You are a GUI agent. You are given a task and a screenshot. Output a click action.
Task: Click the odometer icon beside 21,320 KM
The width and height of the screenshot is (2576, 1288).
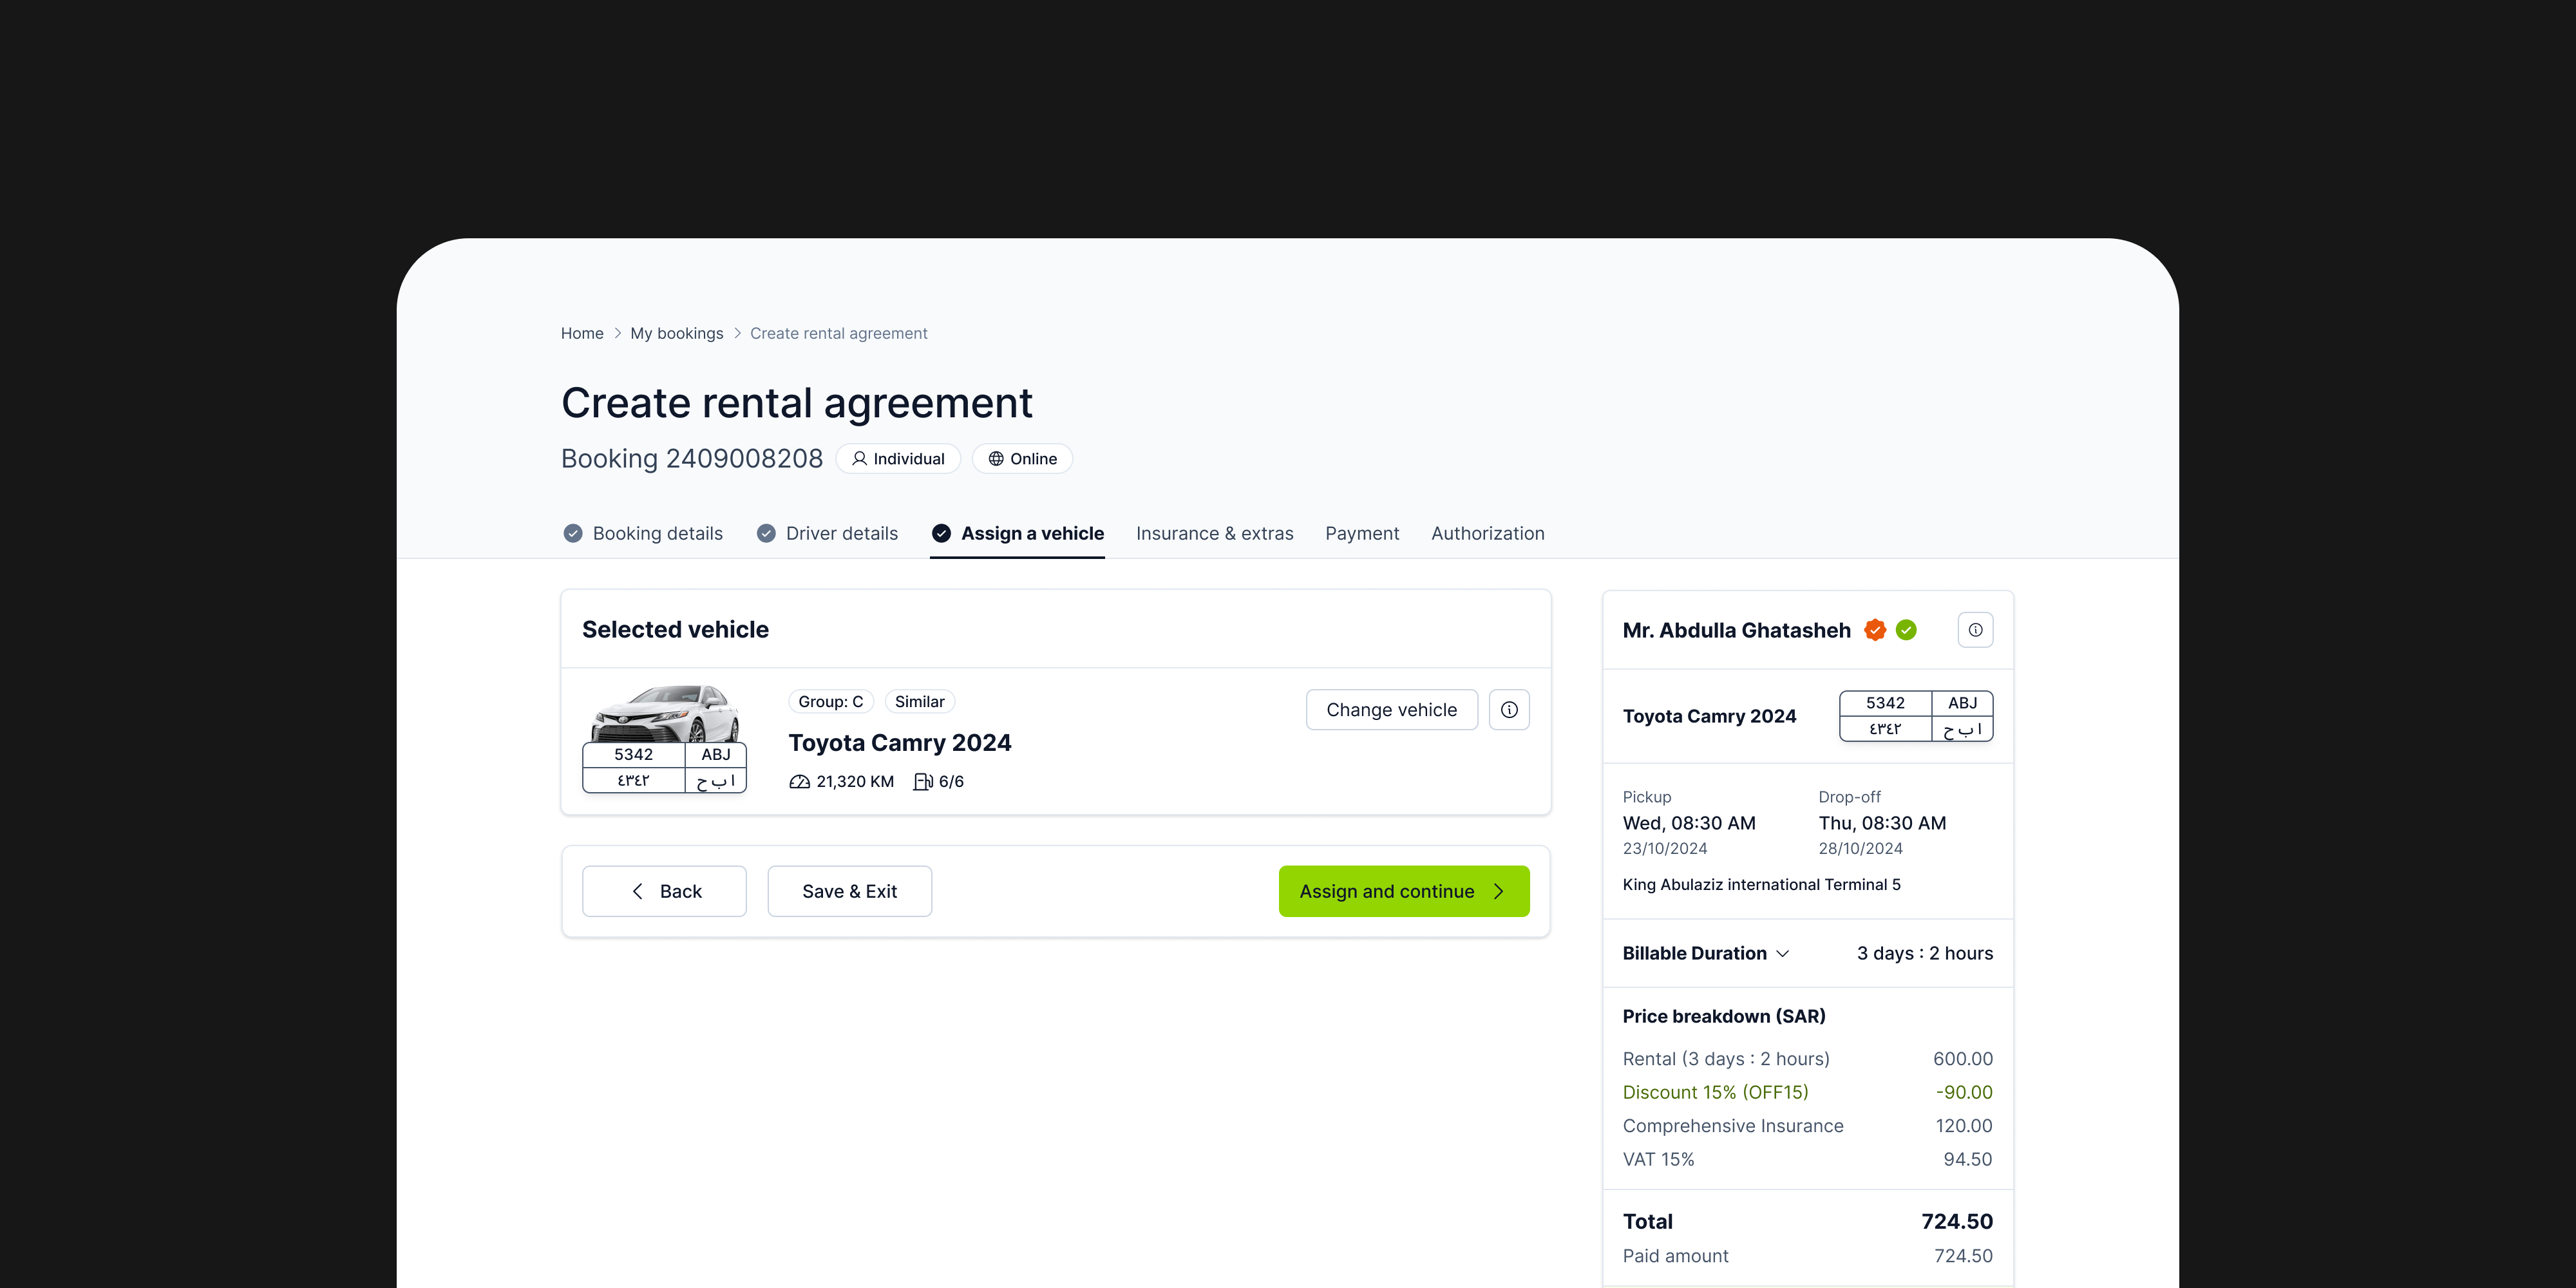pyautogui.click(x=799, y=782)
